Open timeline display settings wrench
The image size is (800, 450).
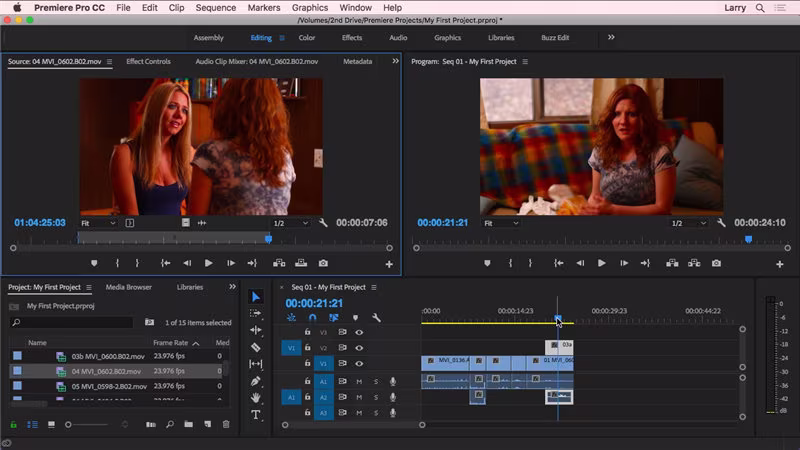[x=376, y=318]
